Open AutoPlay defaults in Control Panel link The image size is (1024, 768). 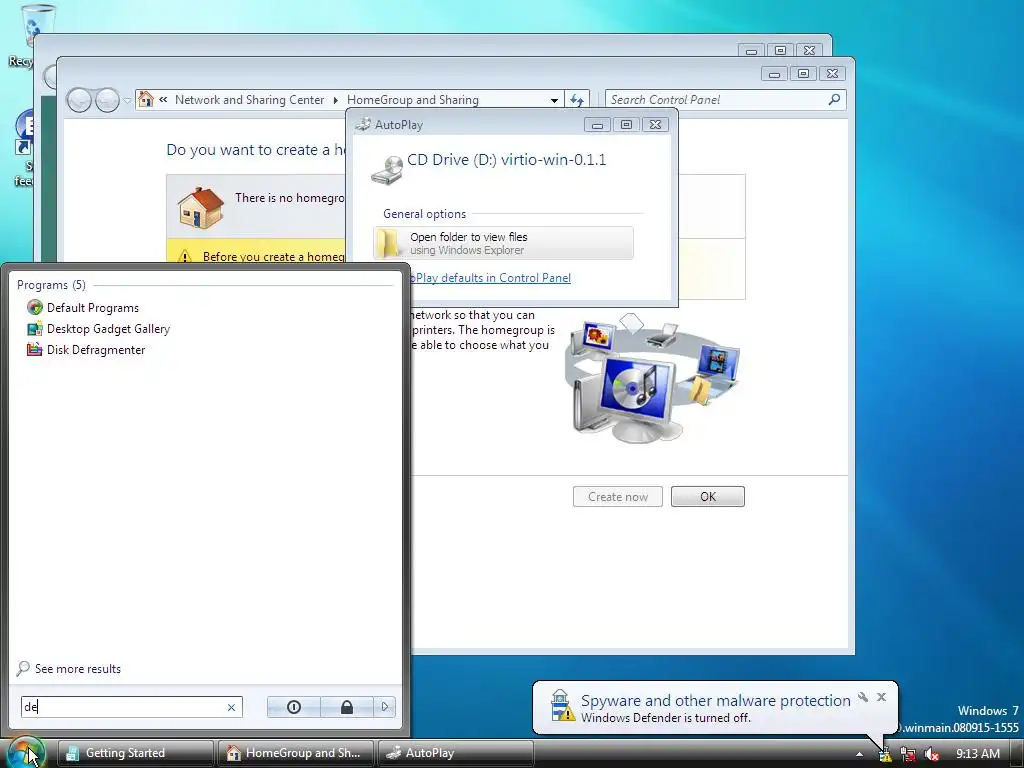[490, 278]
